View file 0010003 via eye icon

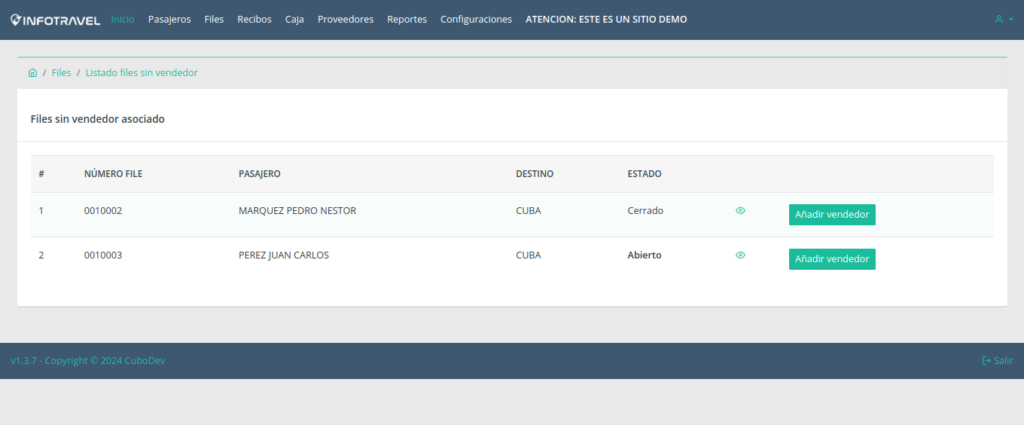click(x=740, y=255)
